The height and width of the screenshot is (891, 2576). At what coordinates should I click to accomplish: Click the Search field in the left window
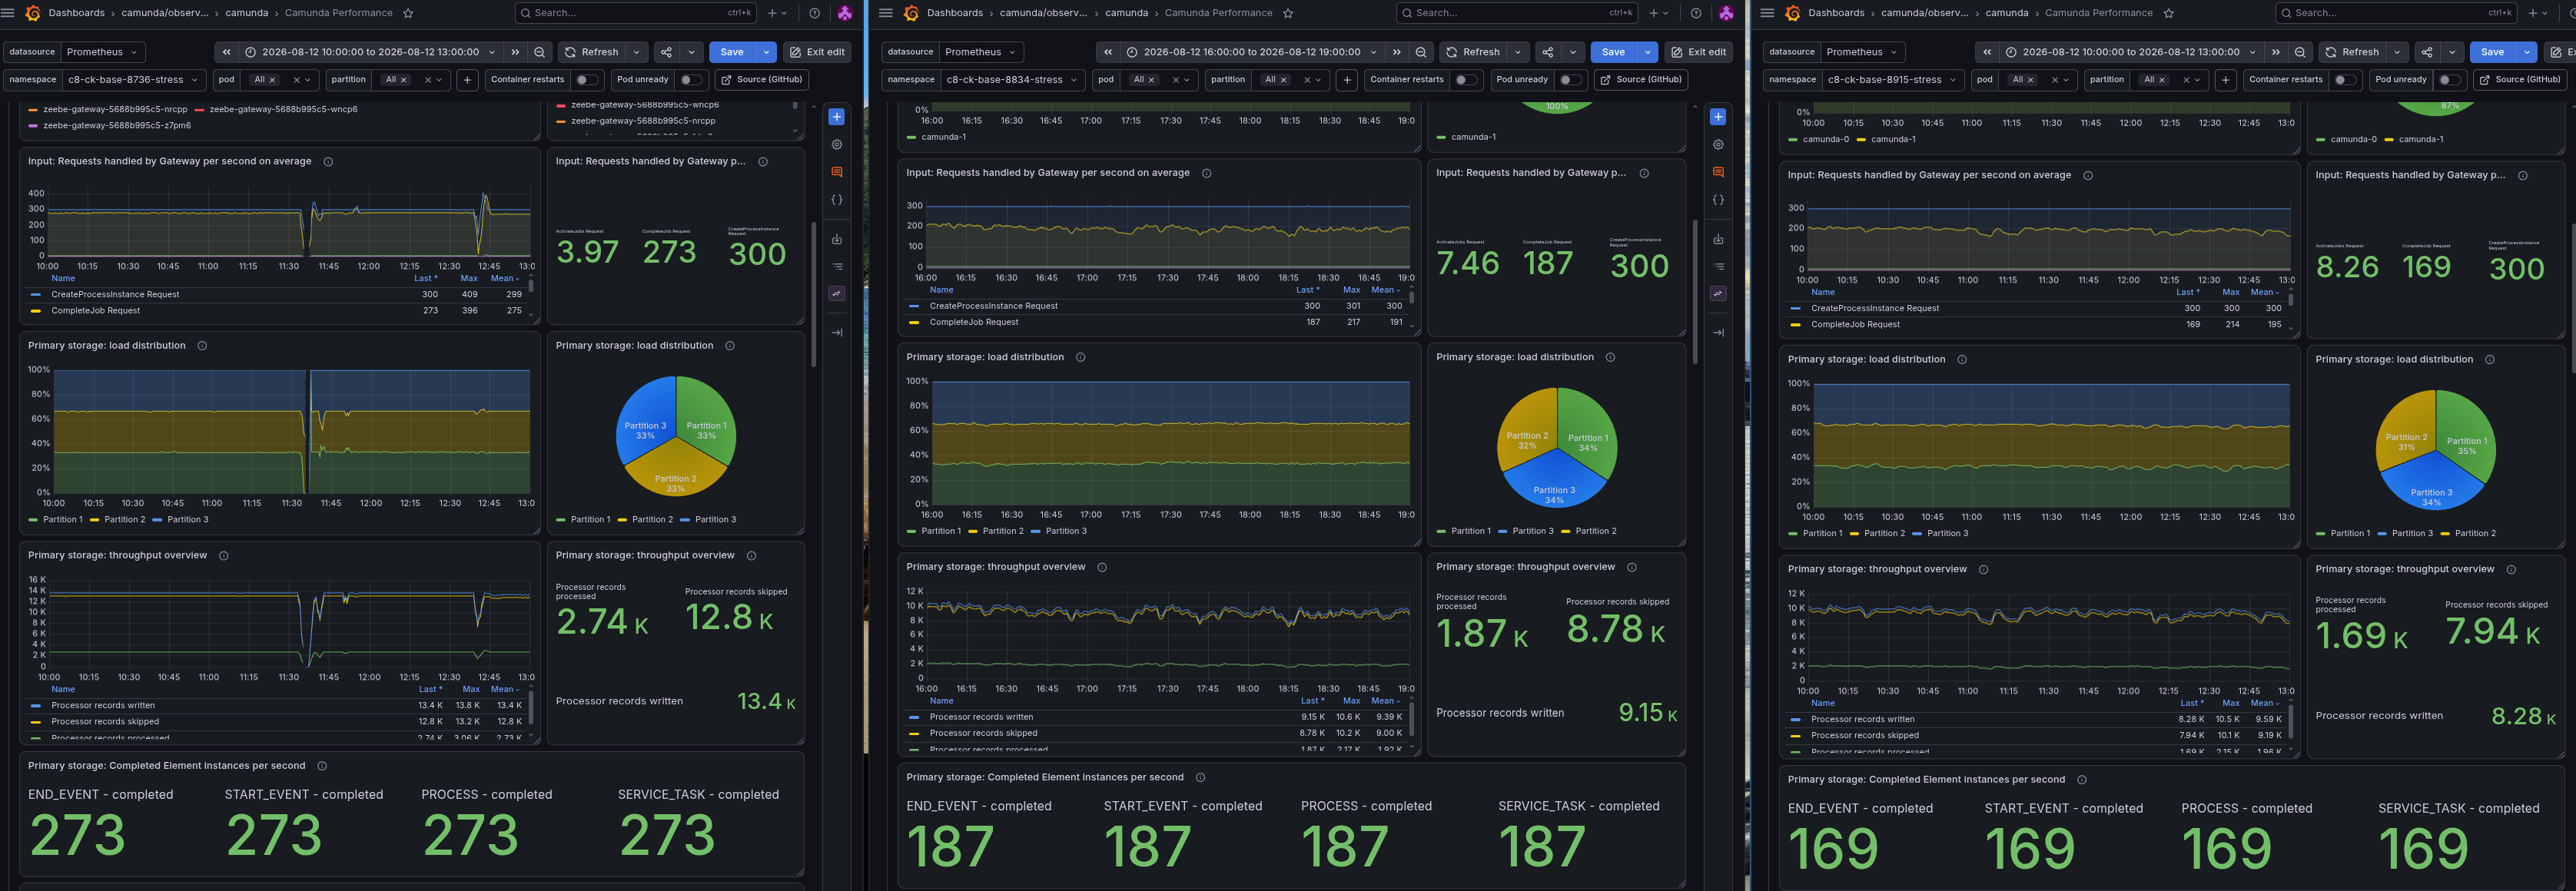pyautogui.click(x=636, y=13)
